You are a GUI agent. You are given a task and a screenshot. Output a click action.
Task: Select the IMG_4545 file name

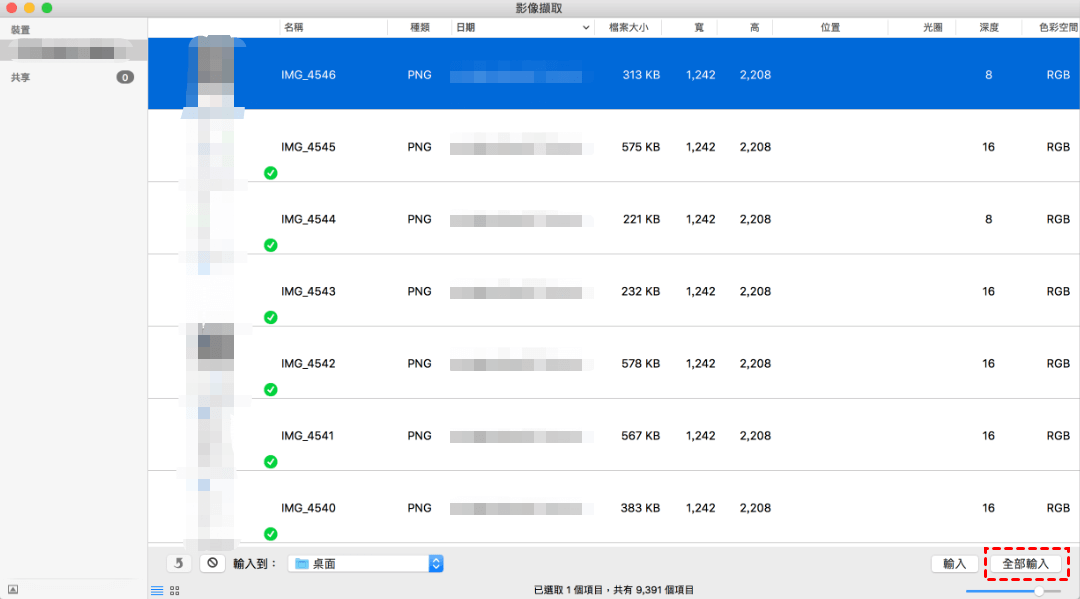(x=308, y=147)
